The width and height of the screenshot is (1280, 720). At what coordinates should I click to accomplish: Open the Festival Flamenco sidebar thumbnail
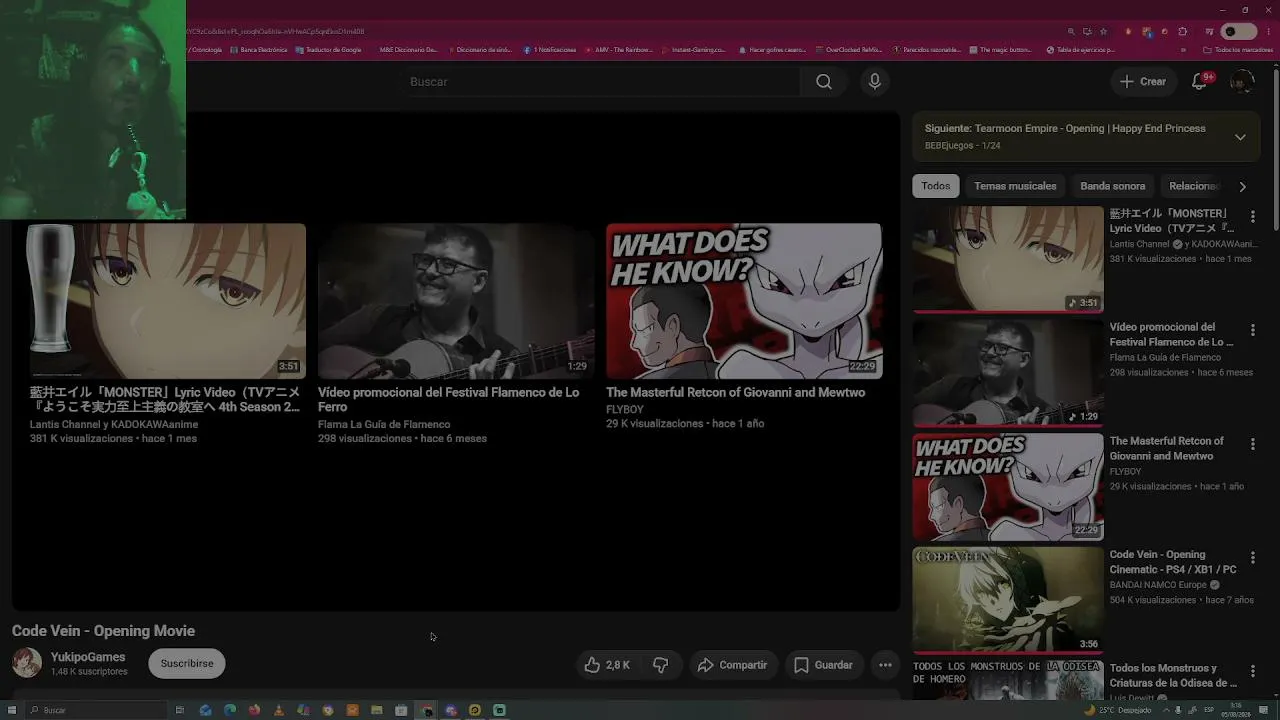[1008, 373]
